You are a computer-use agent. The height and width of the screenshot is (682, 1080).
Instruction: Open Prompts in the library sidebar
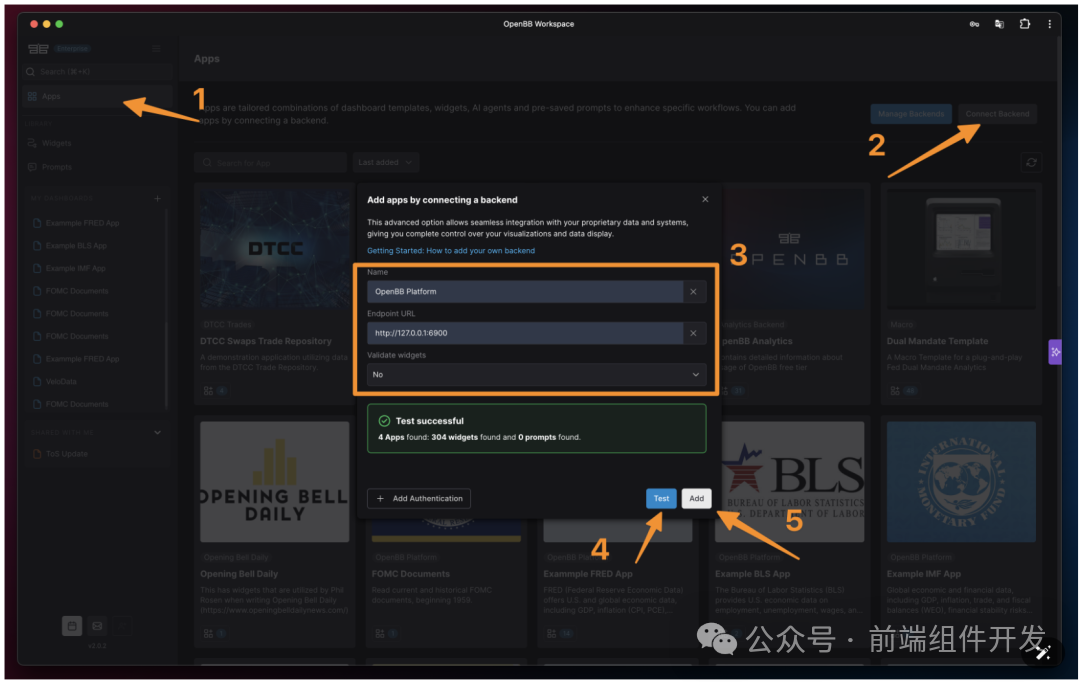(56, 167)
